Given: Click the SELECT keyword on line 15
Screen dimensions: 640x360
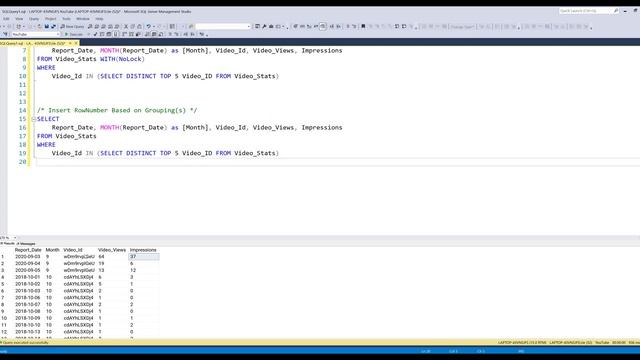Looking at the screenshot, I should [x=48, y=119].
